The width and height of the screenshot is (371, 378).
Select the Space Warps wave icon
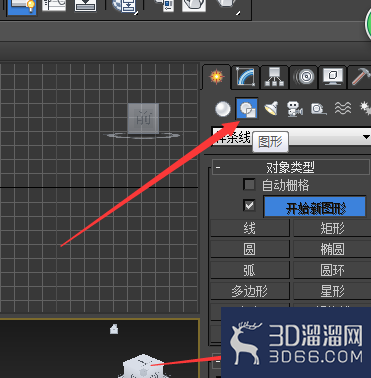coord(342,109)
